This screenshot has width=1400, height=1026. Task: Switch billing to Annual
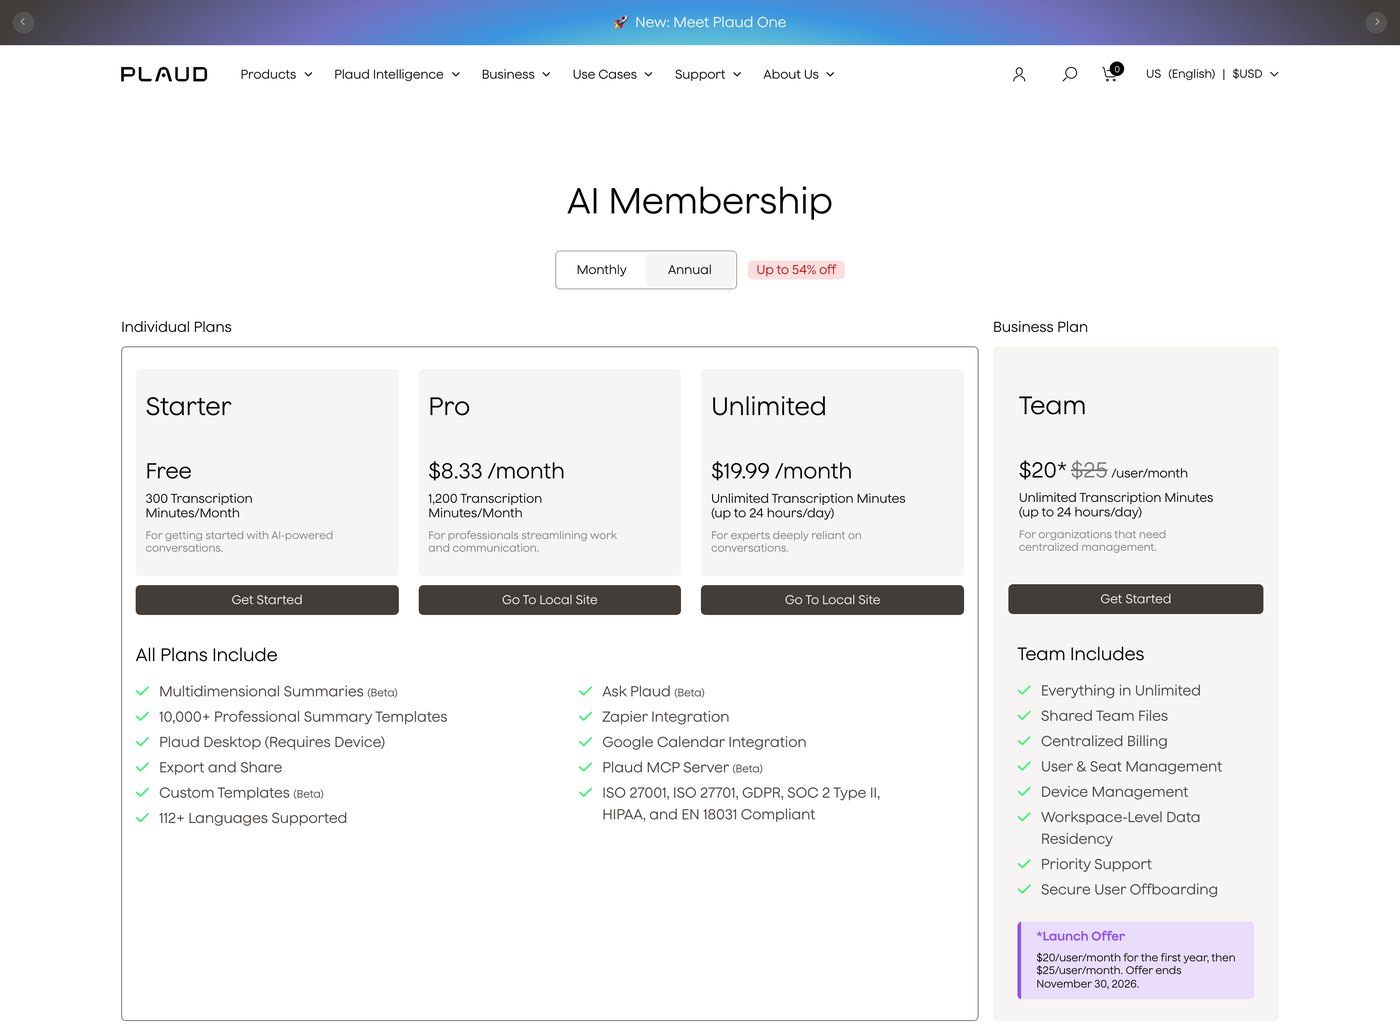tap(690, 270)
